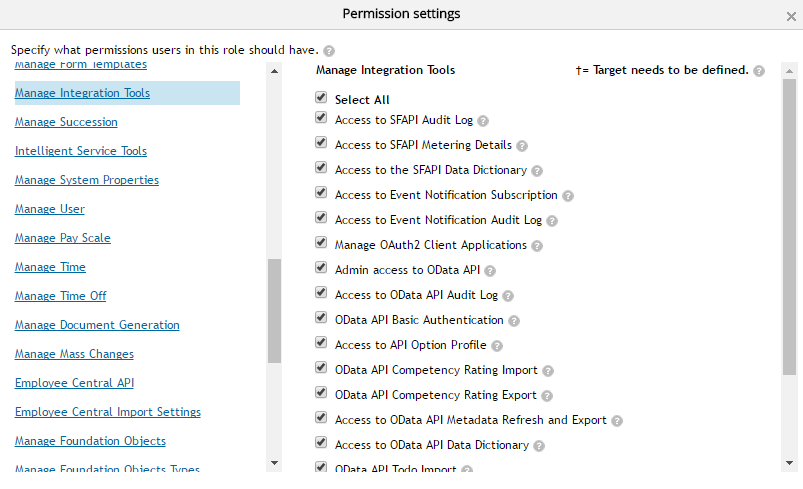Open help for Manage OAuth2 Client Applications
This screenshot has width=803, height=489.
coord(537,246)
